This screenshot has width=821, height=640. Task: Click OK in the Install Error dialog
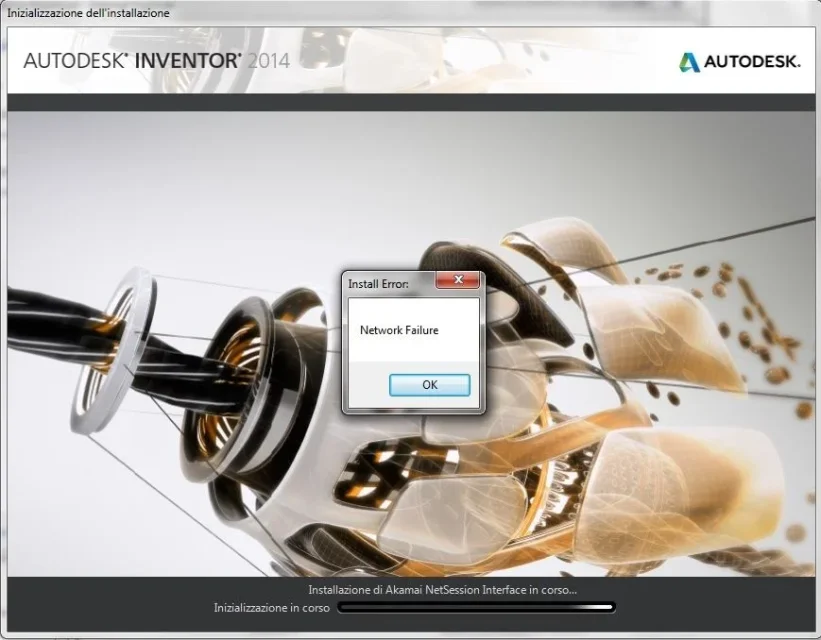[x=429, y=385]
